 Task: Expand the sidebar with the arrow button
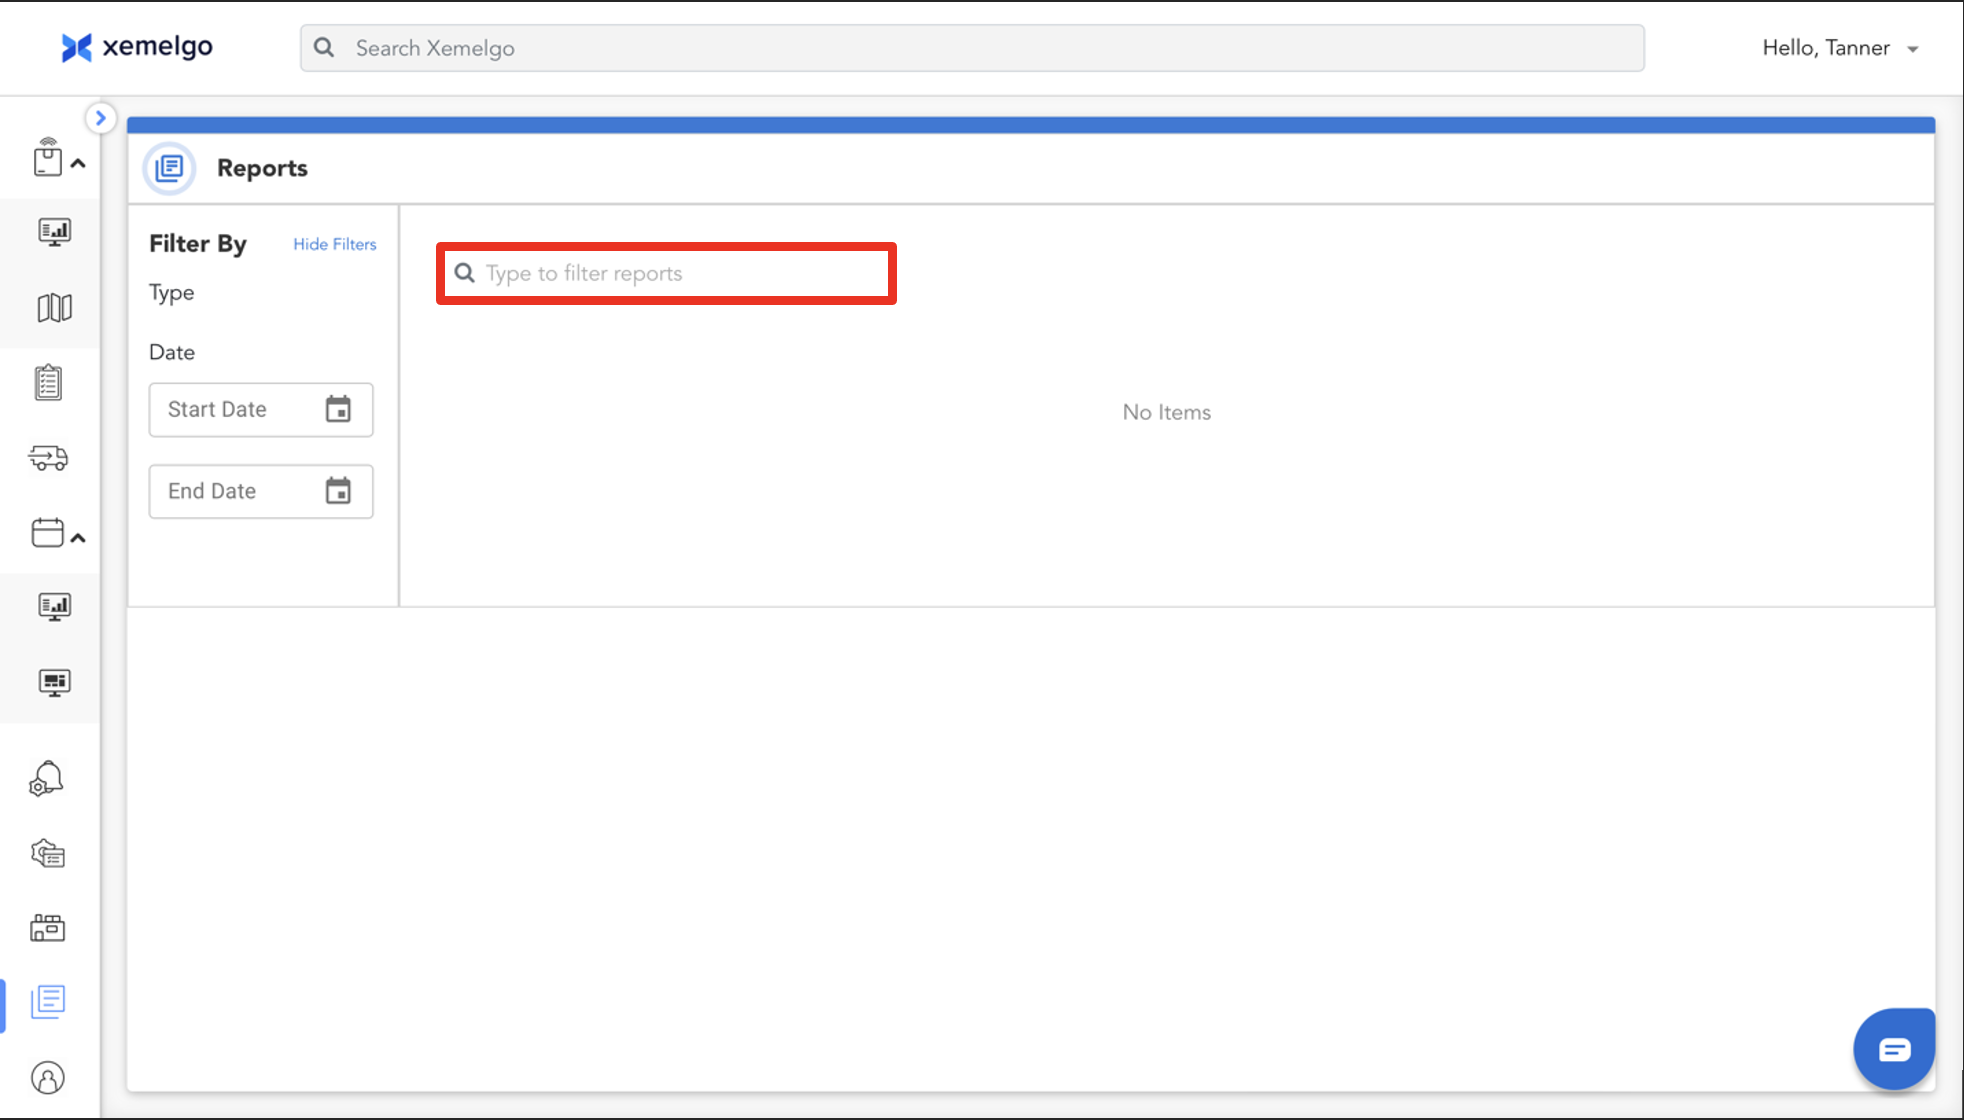(100, 118)
